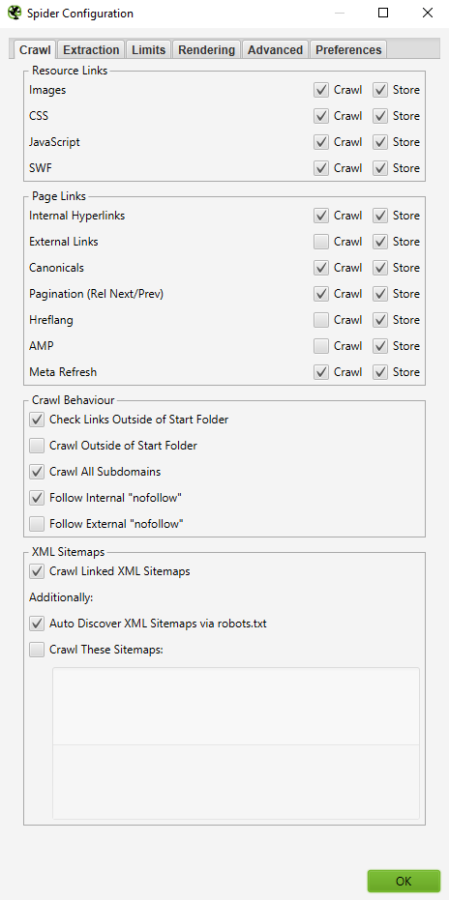The width and height of the screenshot is (449, 900).
Task: Click the Screaming Frog spider icon in title bar
Action: 14,13
